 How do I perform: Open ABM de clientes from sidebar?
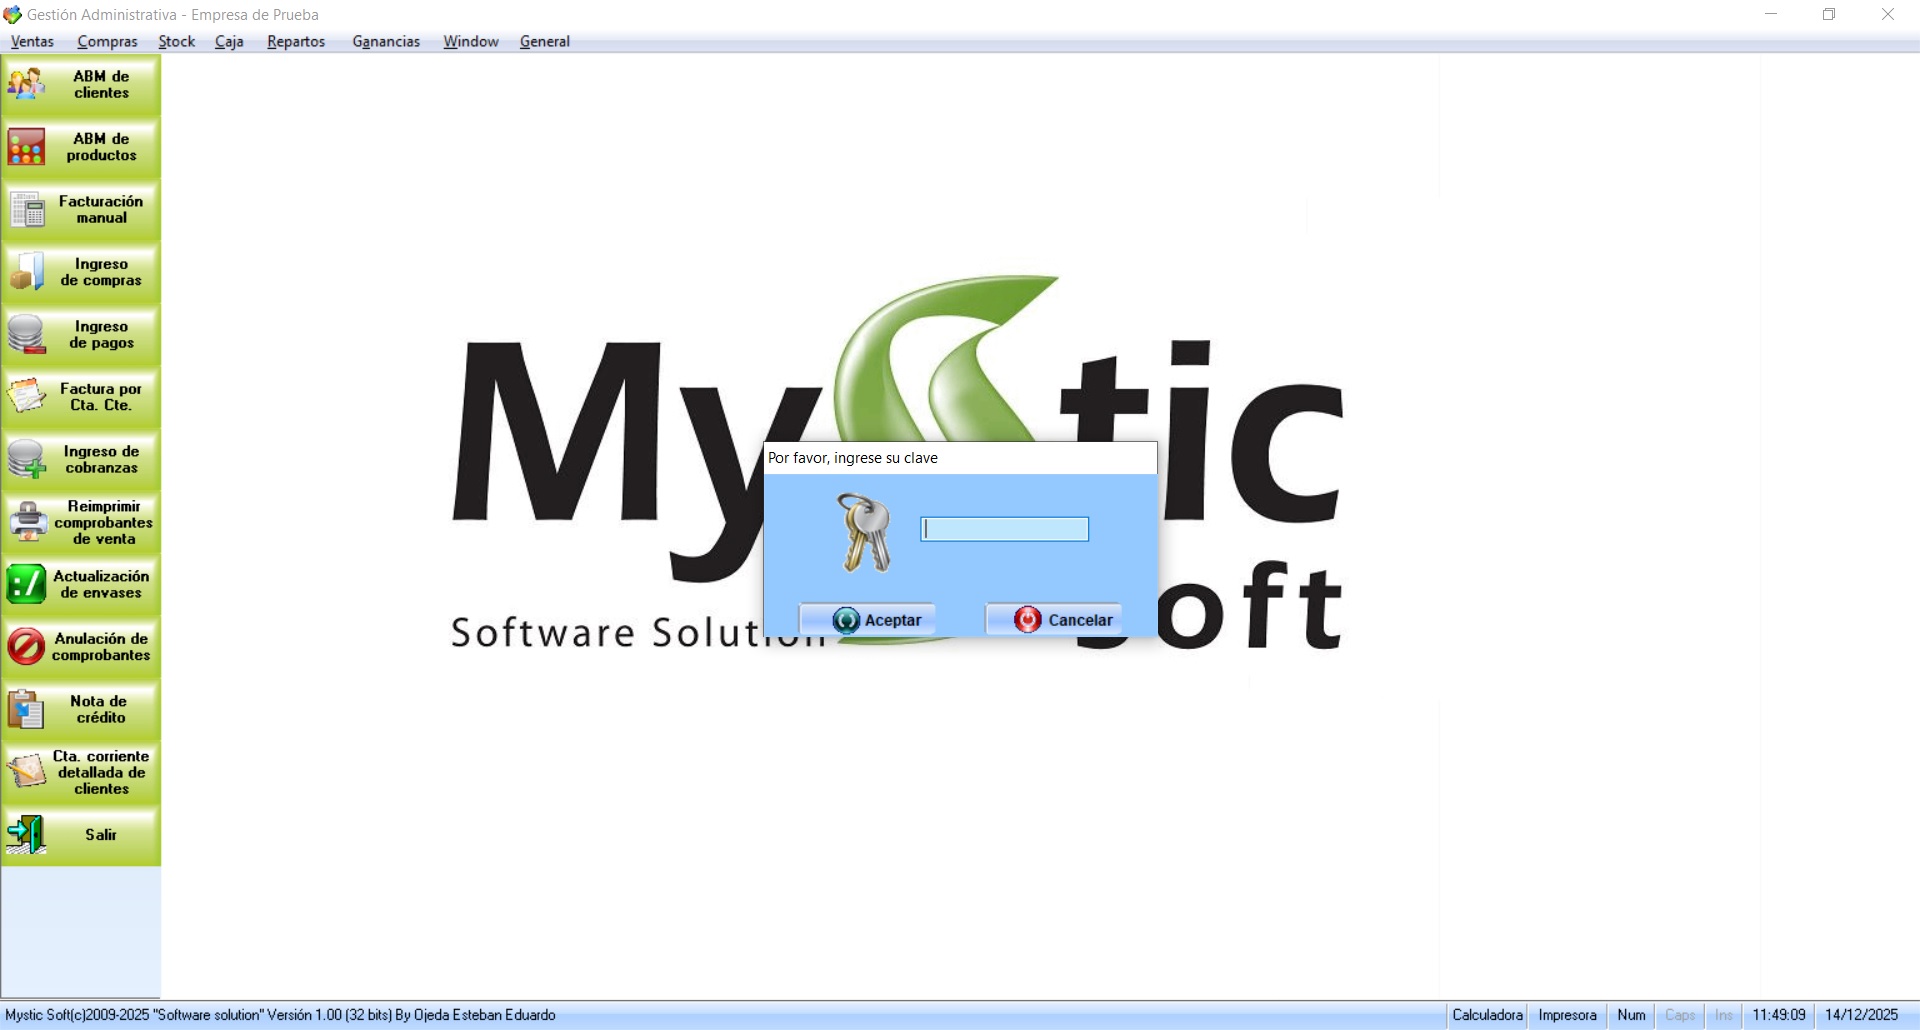[x=81, y=85]
